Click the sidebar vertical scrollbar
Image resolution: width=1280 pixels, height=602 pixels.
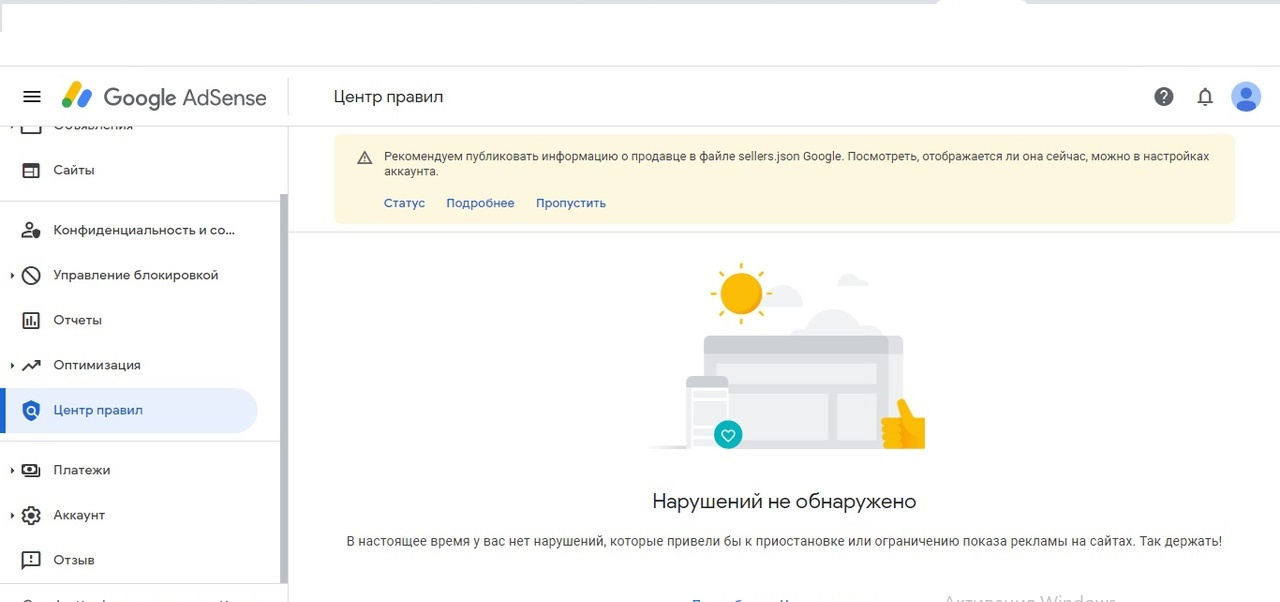click(284, 390)
